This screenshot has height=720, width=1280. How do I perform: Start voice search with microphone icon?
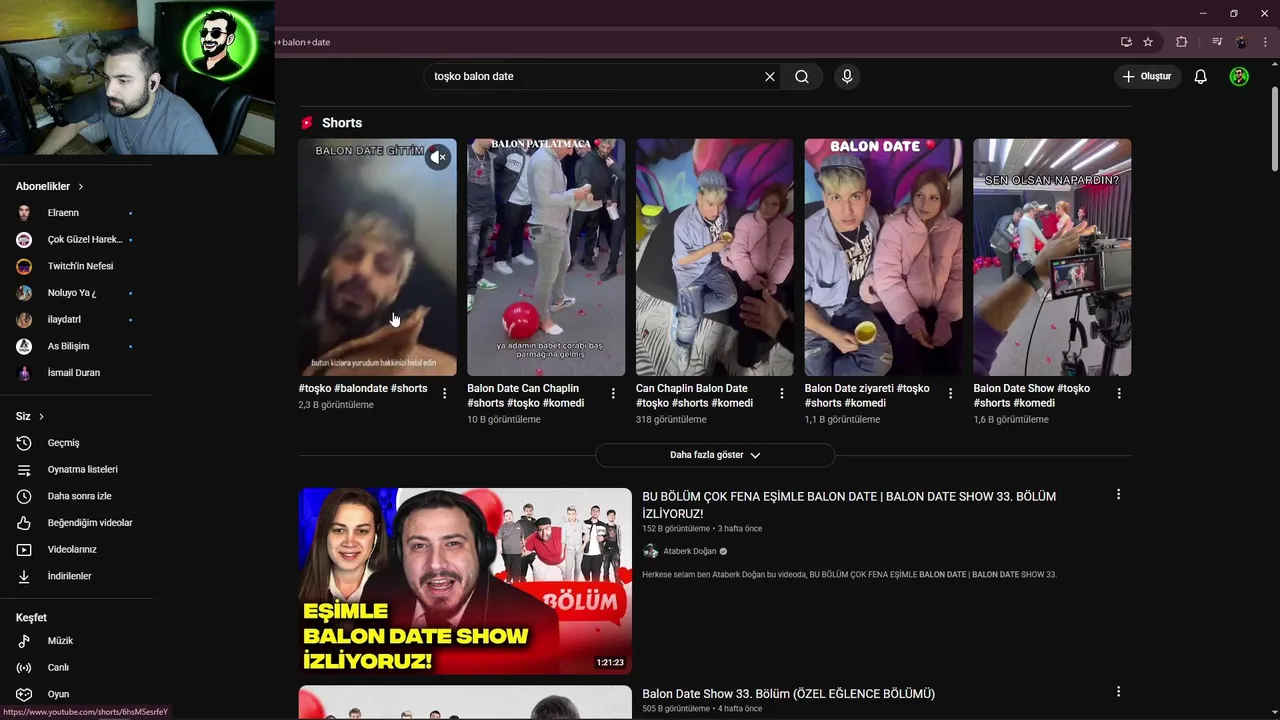tap(847, 76)
